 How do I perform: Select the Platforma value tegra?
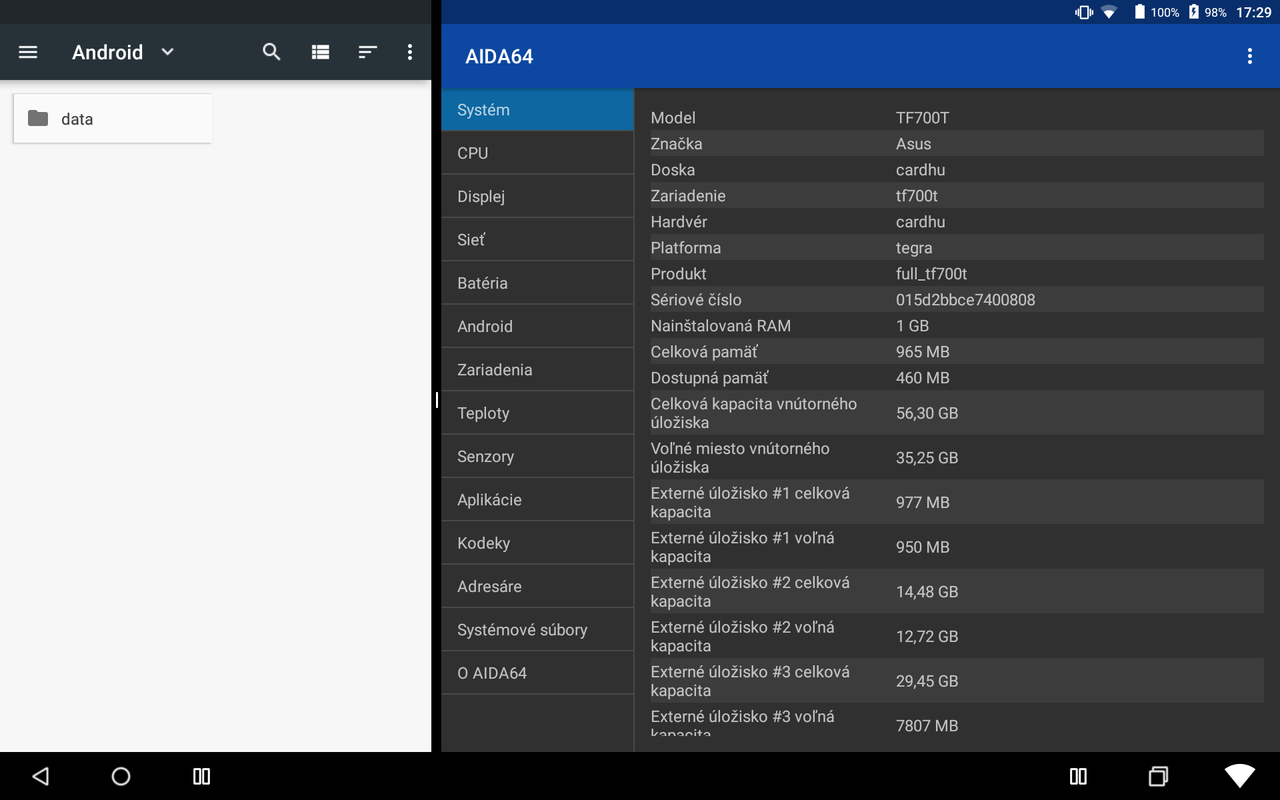(914, 248)
